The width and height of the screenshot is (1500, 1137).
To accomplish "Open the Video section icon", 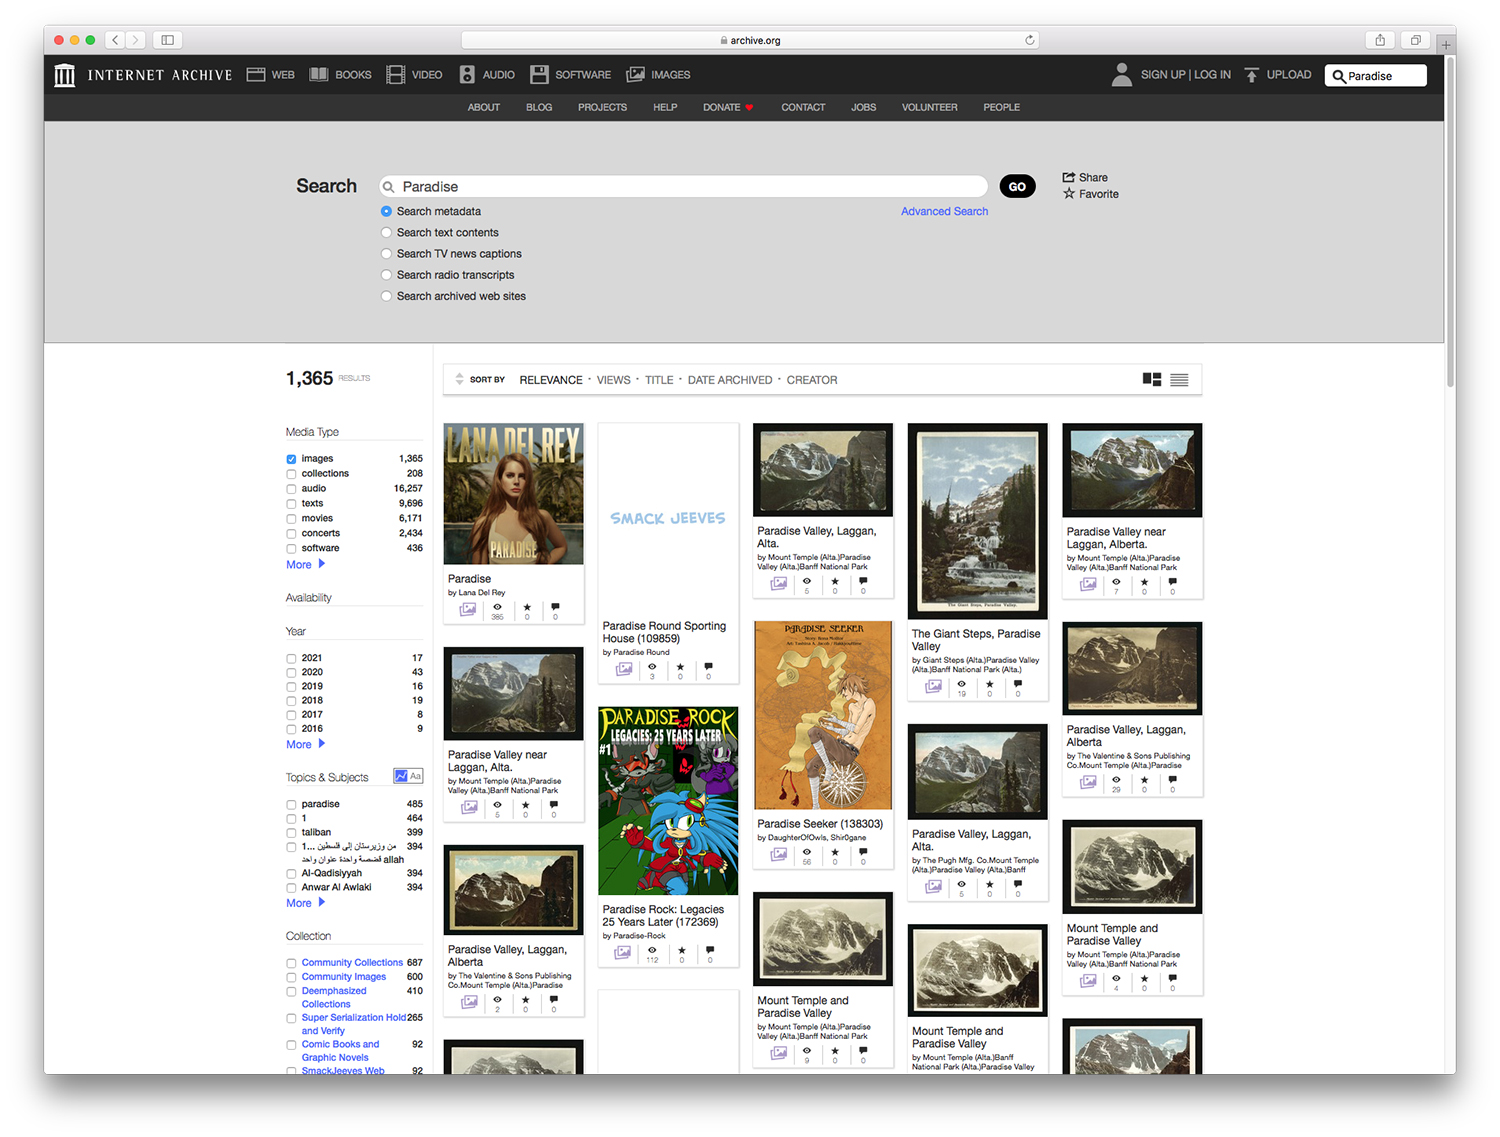I will tap(396, 75).
